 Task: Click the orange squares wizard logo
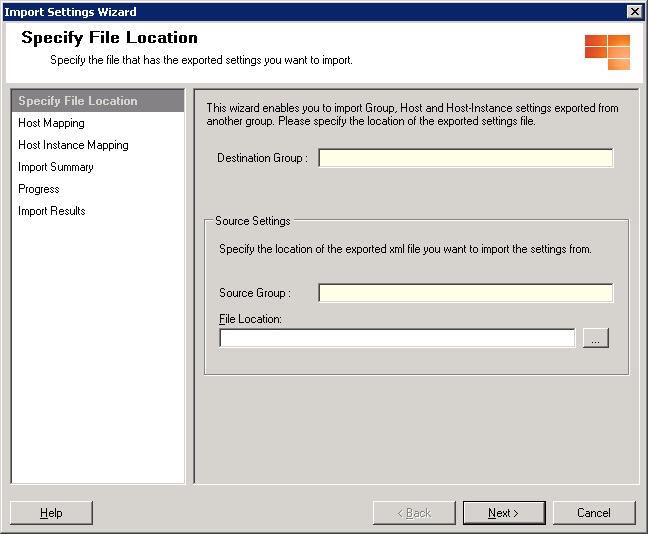point(608,52)
